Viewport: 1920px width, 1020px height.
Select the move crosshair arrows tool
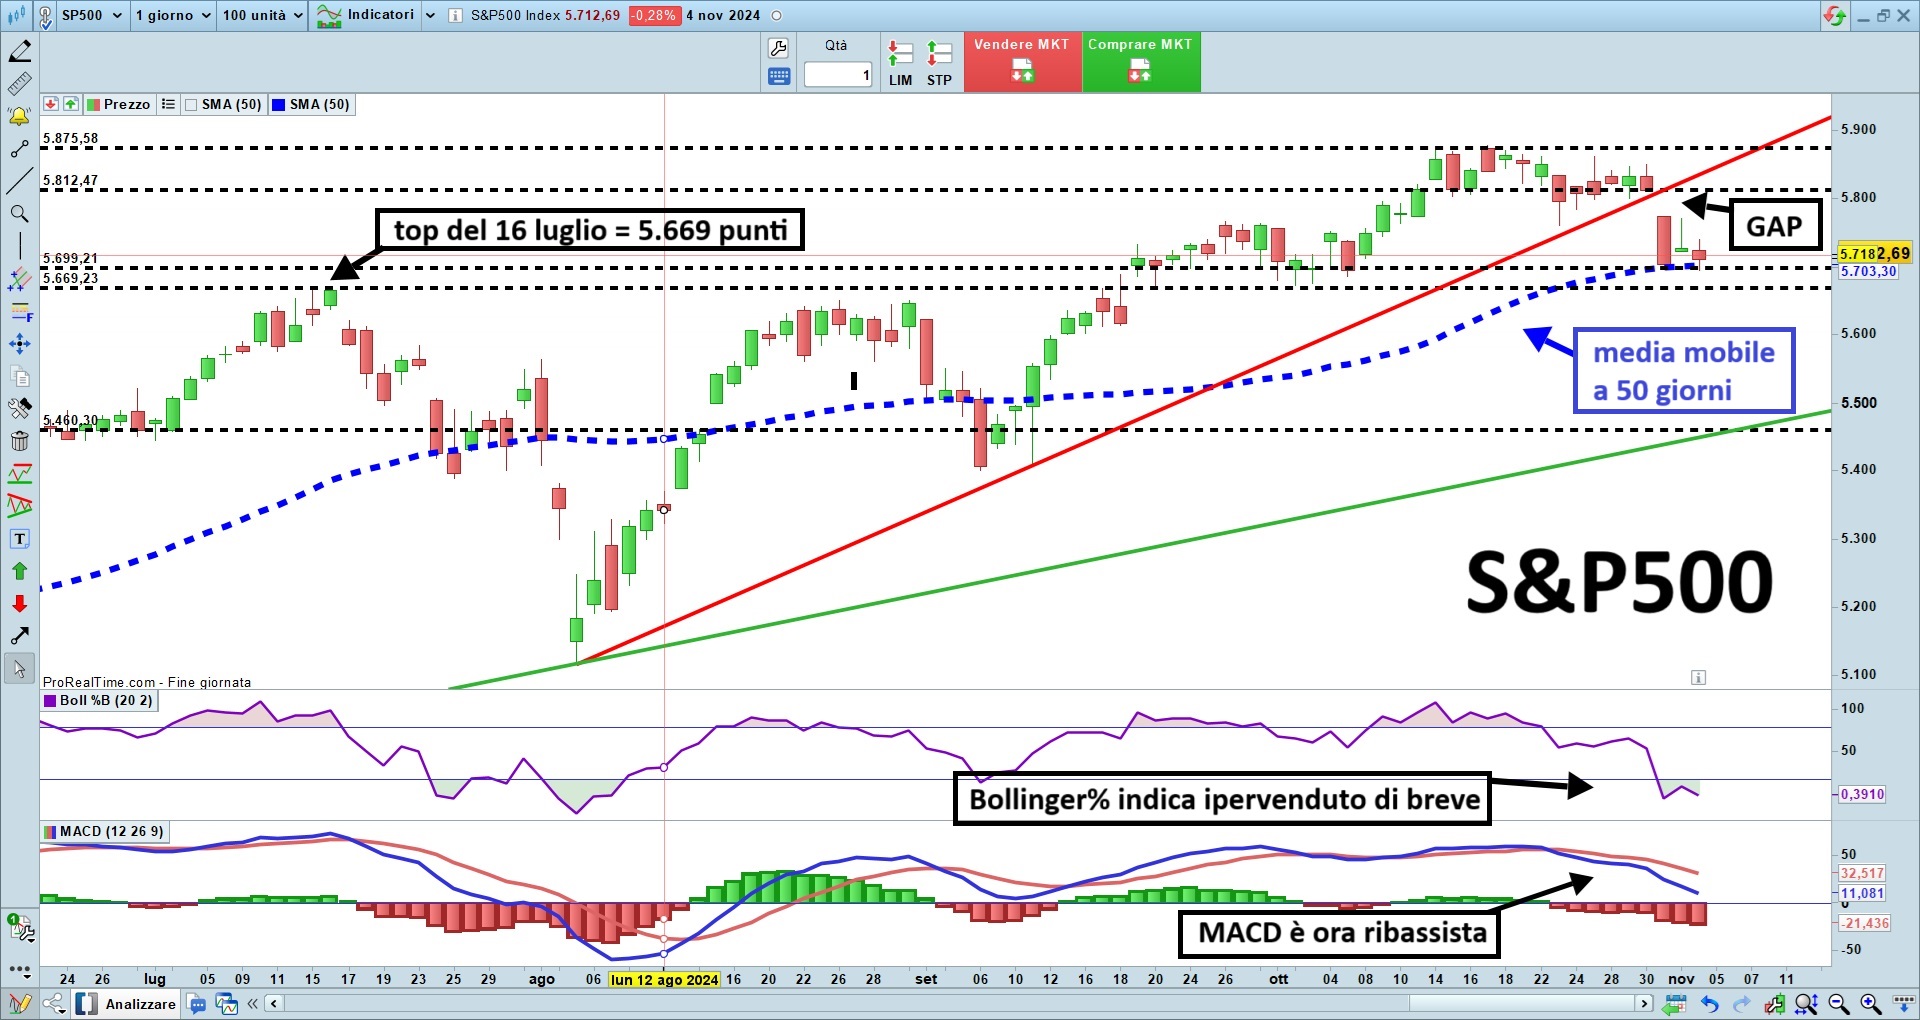pos(19,345)
